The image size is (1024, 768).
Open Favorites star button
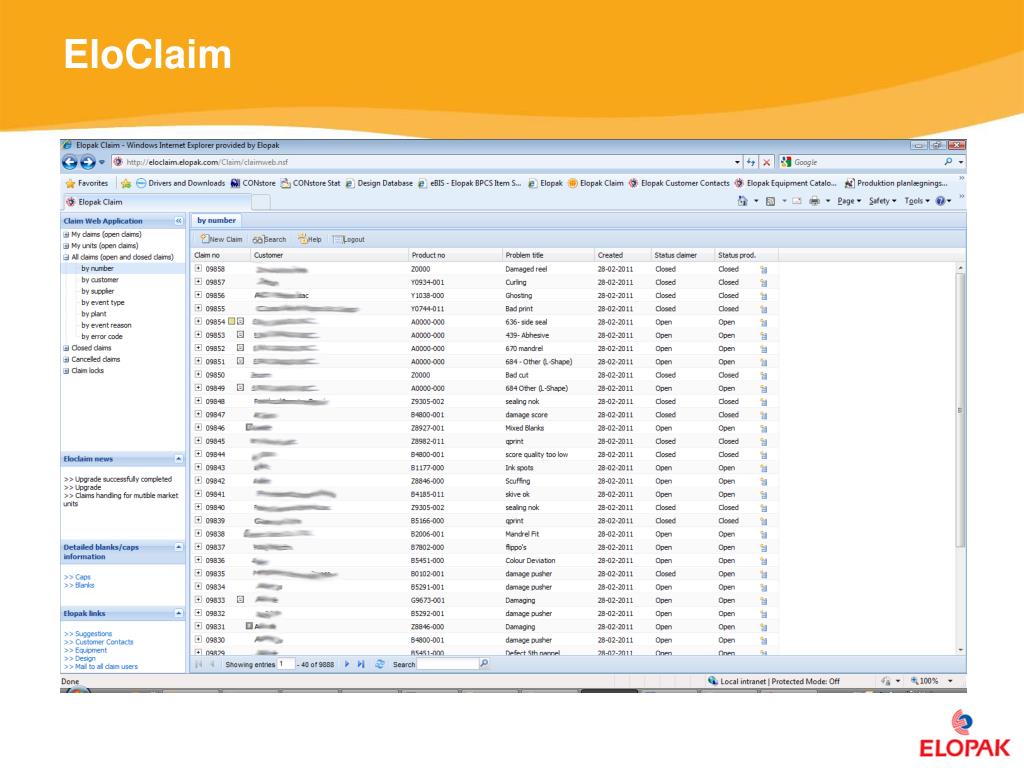pyautogui.click(x=88, y=184)
